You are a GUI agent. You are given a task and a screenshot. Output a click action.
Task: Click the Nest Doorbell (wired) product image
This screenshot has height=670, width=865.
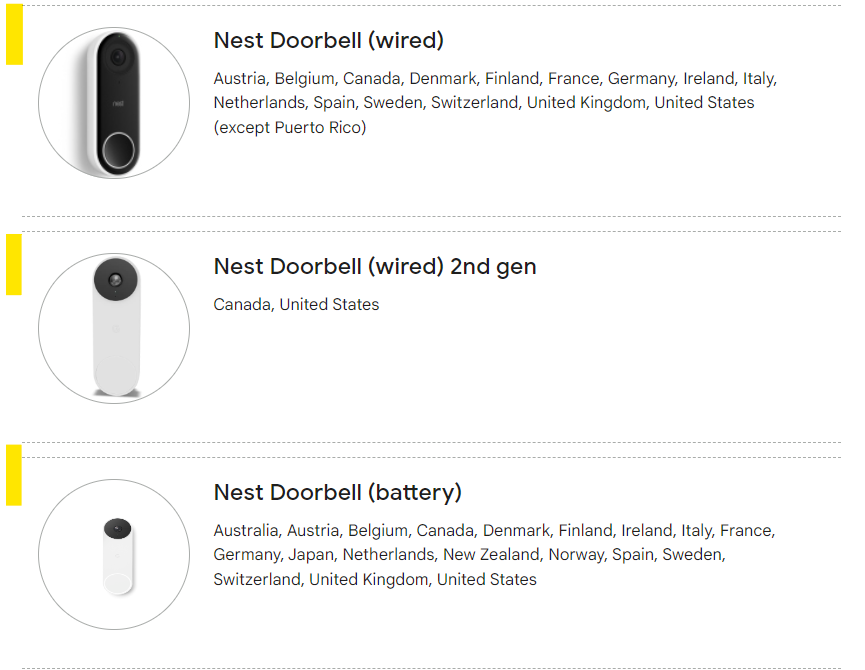pyautogui.click(x=114, y=103)
